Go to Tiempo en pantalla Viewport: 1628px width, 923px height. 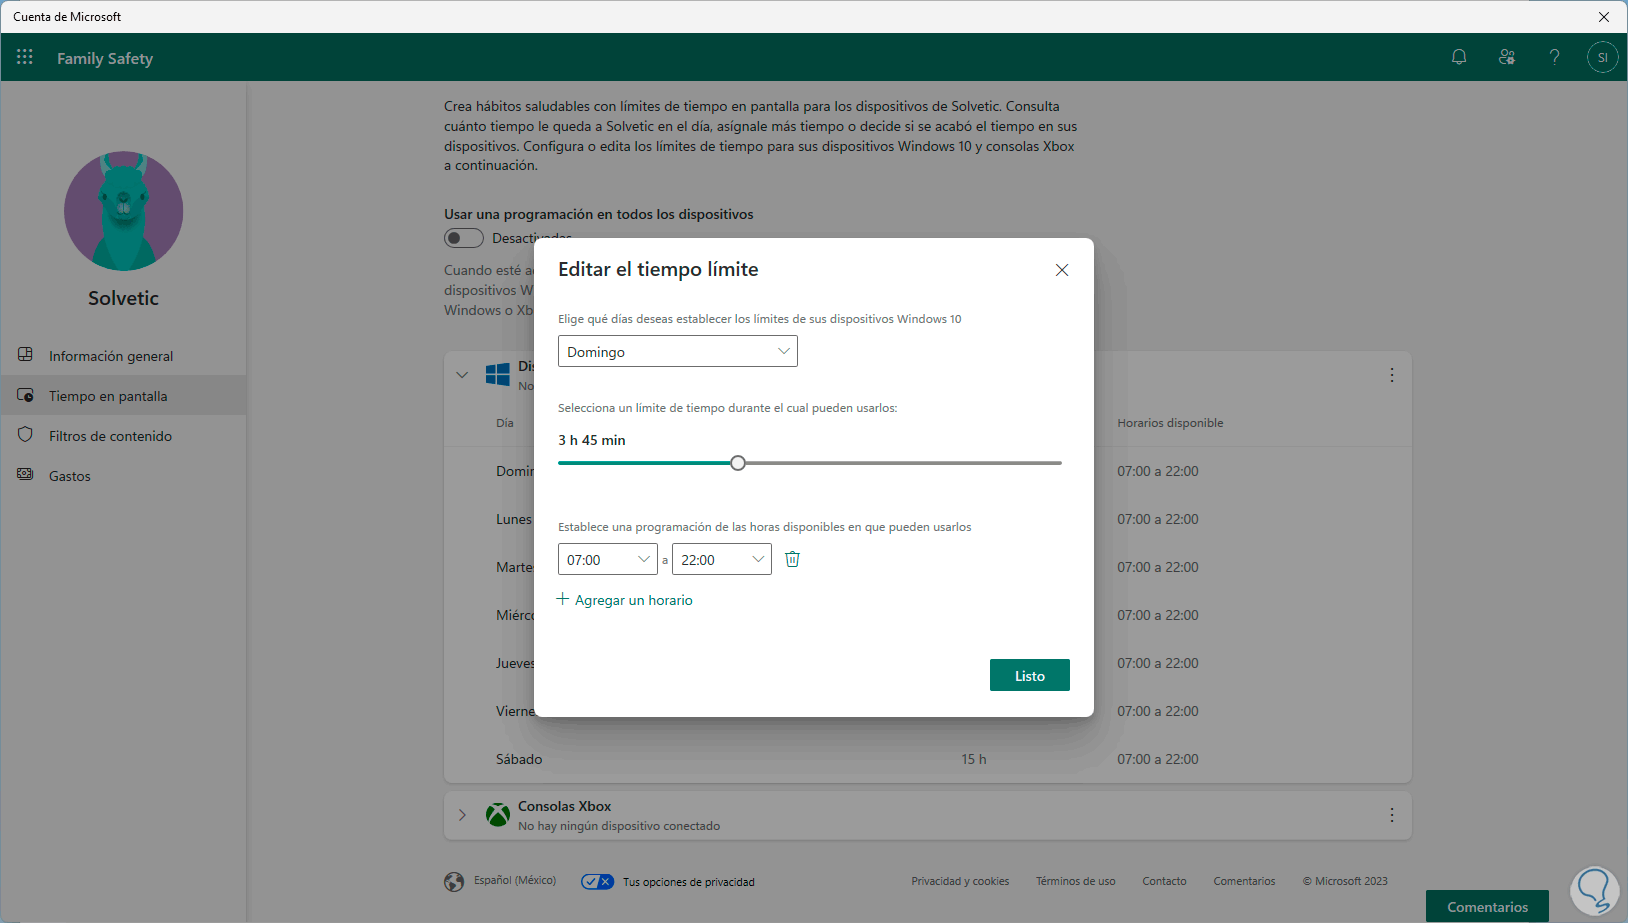(123, 395)
